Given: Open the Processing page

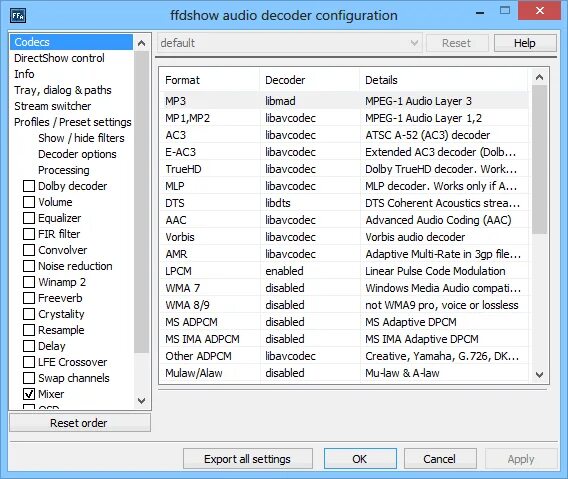Looking at the screenshot, I should pyautogui.click(x=64, y=170).
